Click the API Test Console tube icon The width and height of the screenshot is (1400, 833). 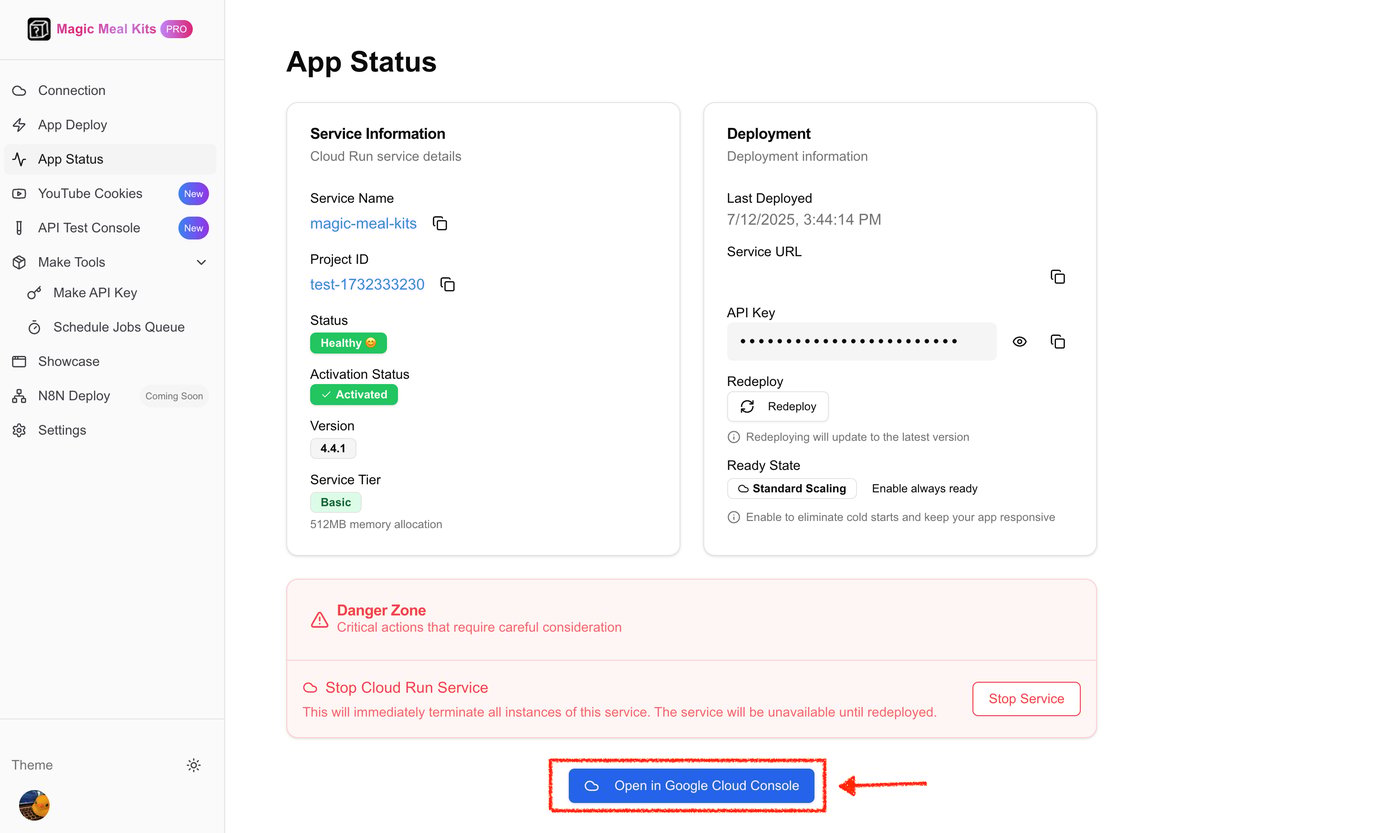pos(19,228)
